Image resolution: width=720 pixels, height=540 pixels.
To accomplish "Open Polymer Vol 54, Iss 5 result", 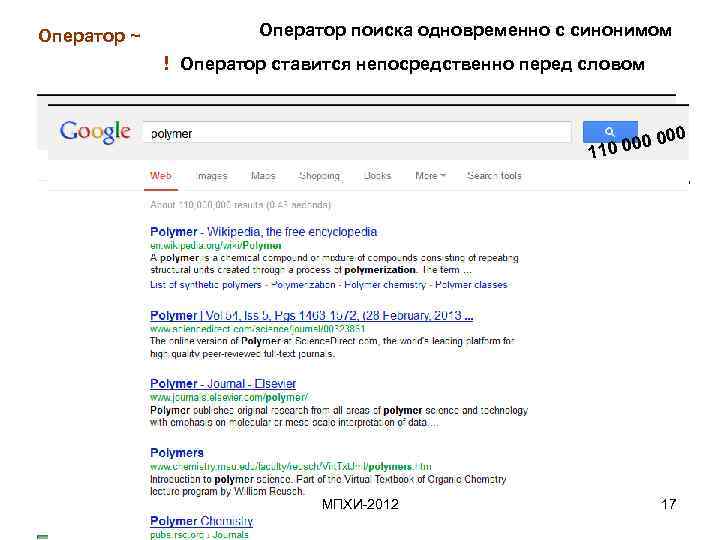I will 311,315.
